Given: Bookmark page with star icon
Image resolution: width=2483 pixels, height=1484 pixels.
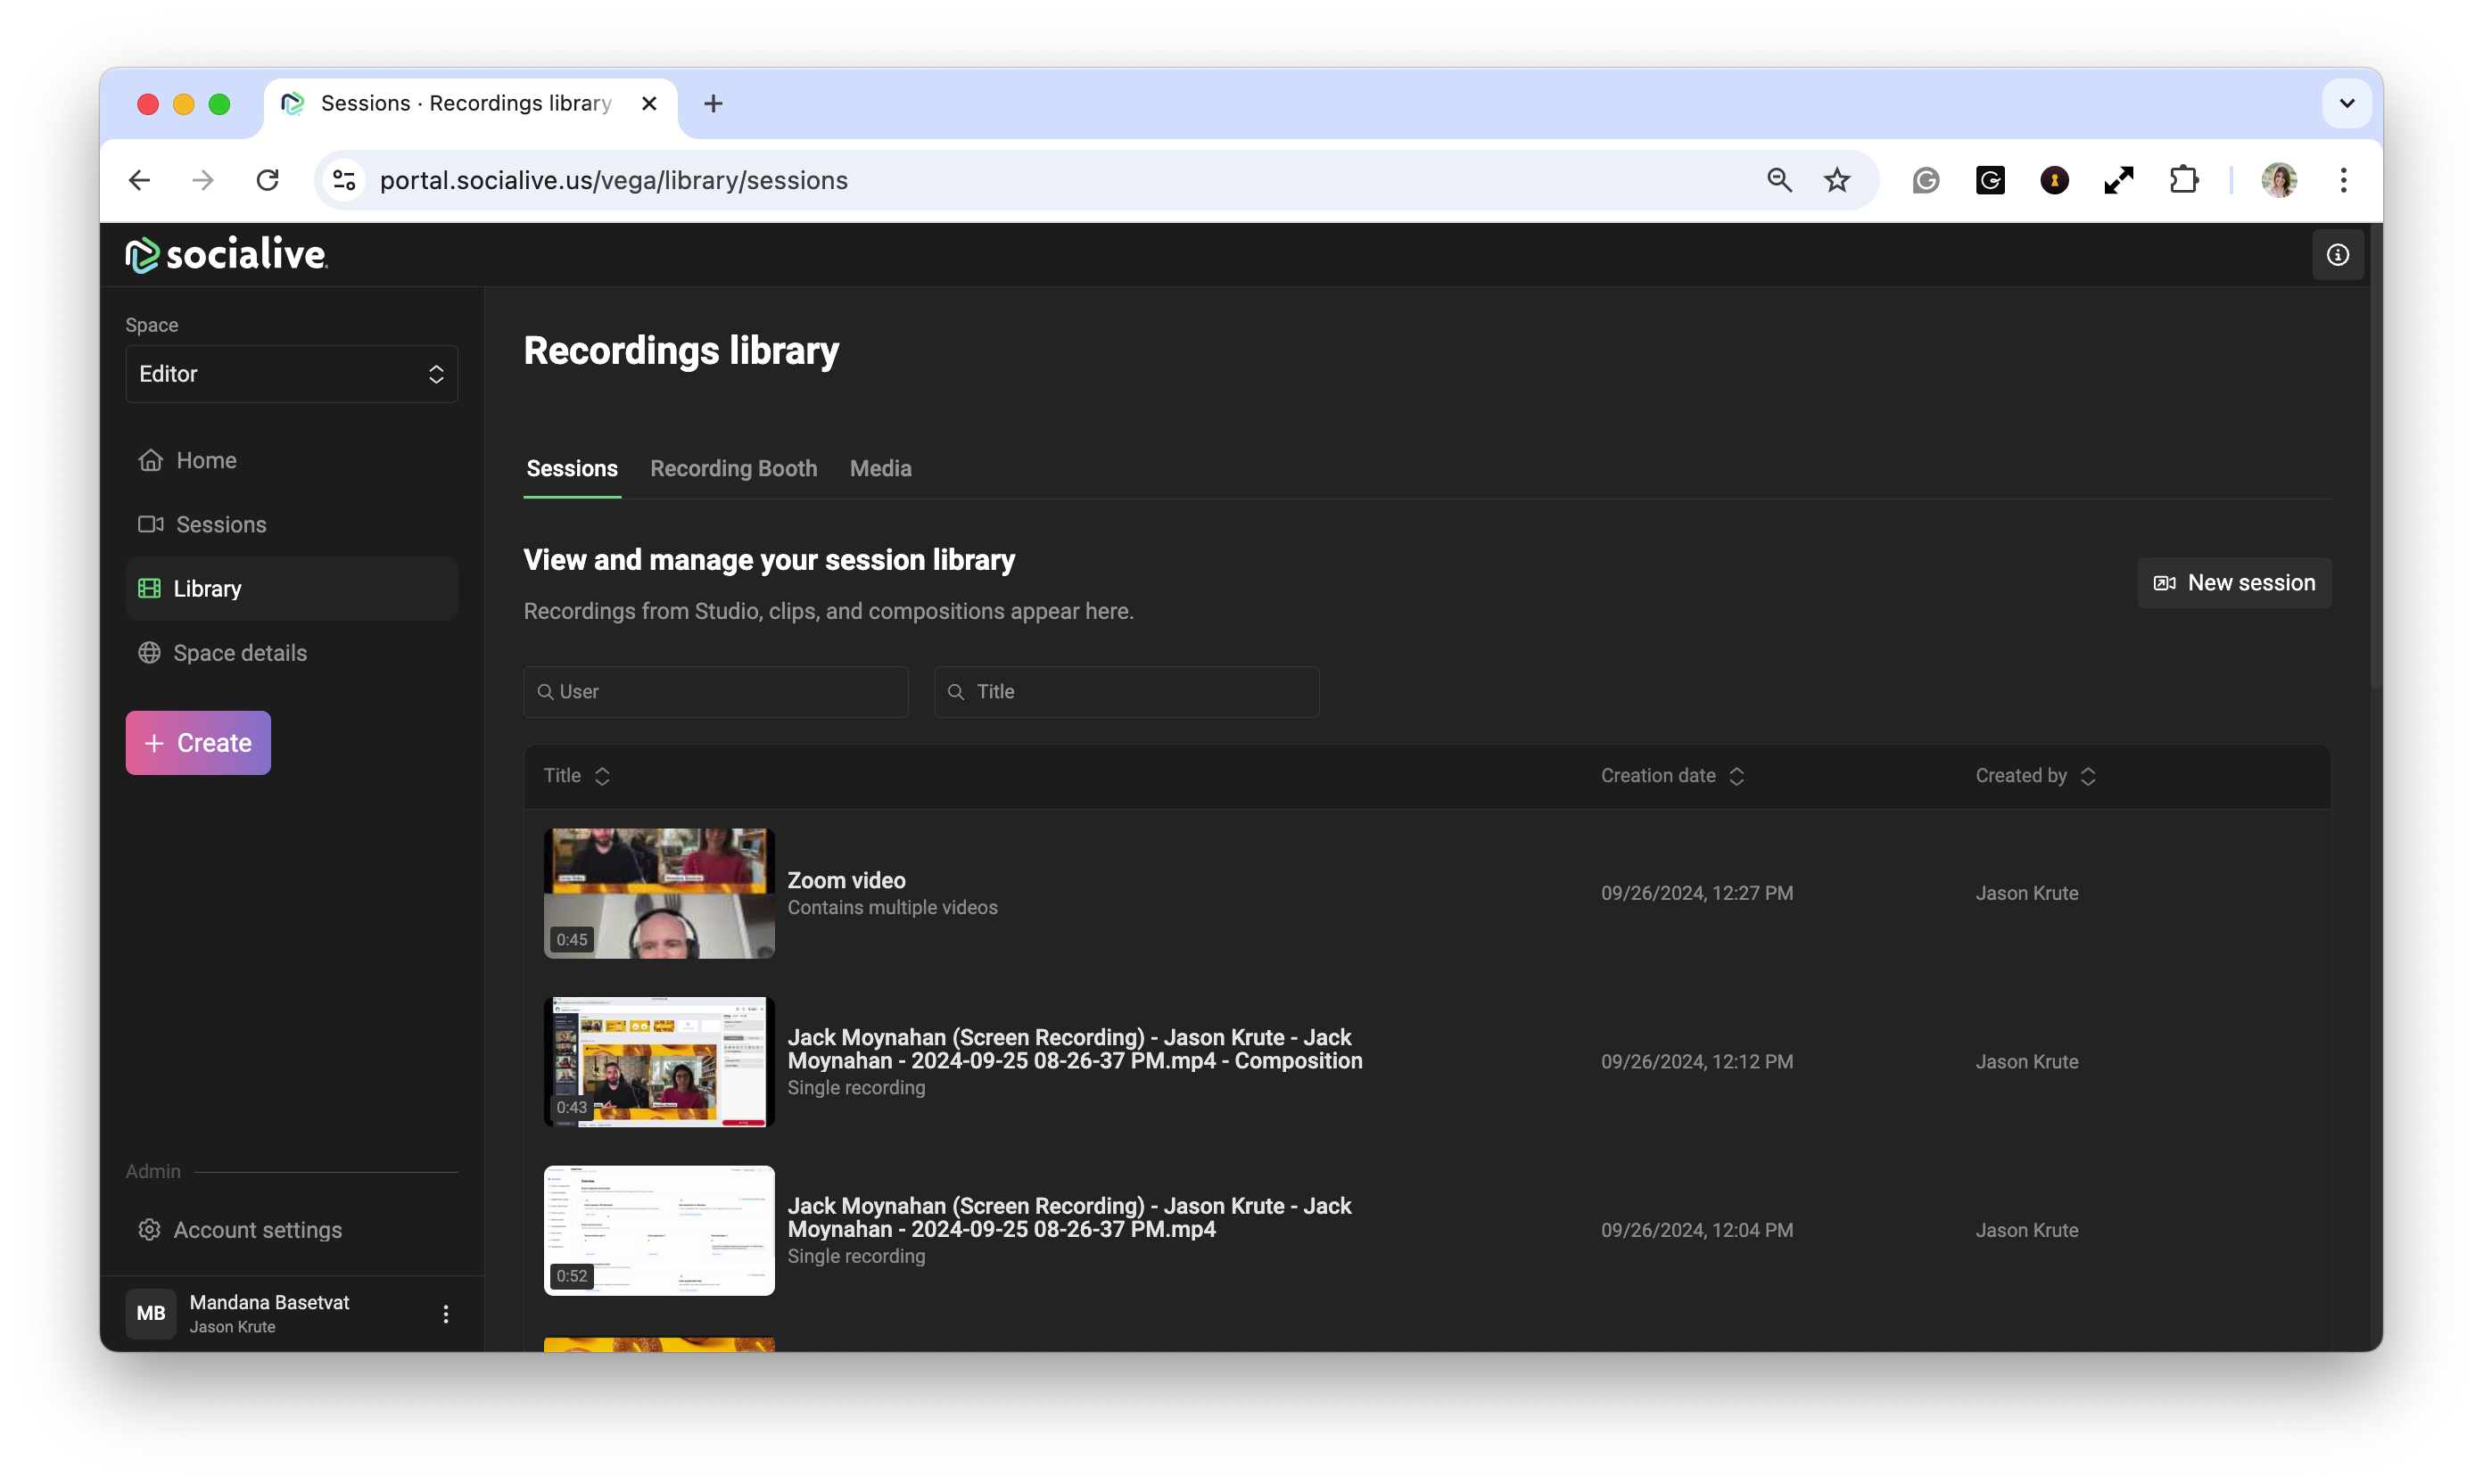Looking at the screenshot, I should 1837,180.
